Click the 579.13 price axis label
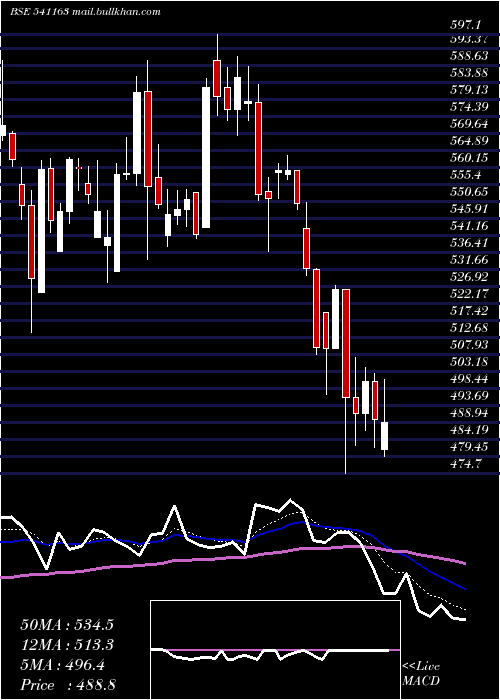This screenshot has height=700, width=500. coord(468,89)
